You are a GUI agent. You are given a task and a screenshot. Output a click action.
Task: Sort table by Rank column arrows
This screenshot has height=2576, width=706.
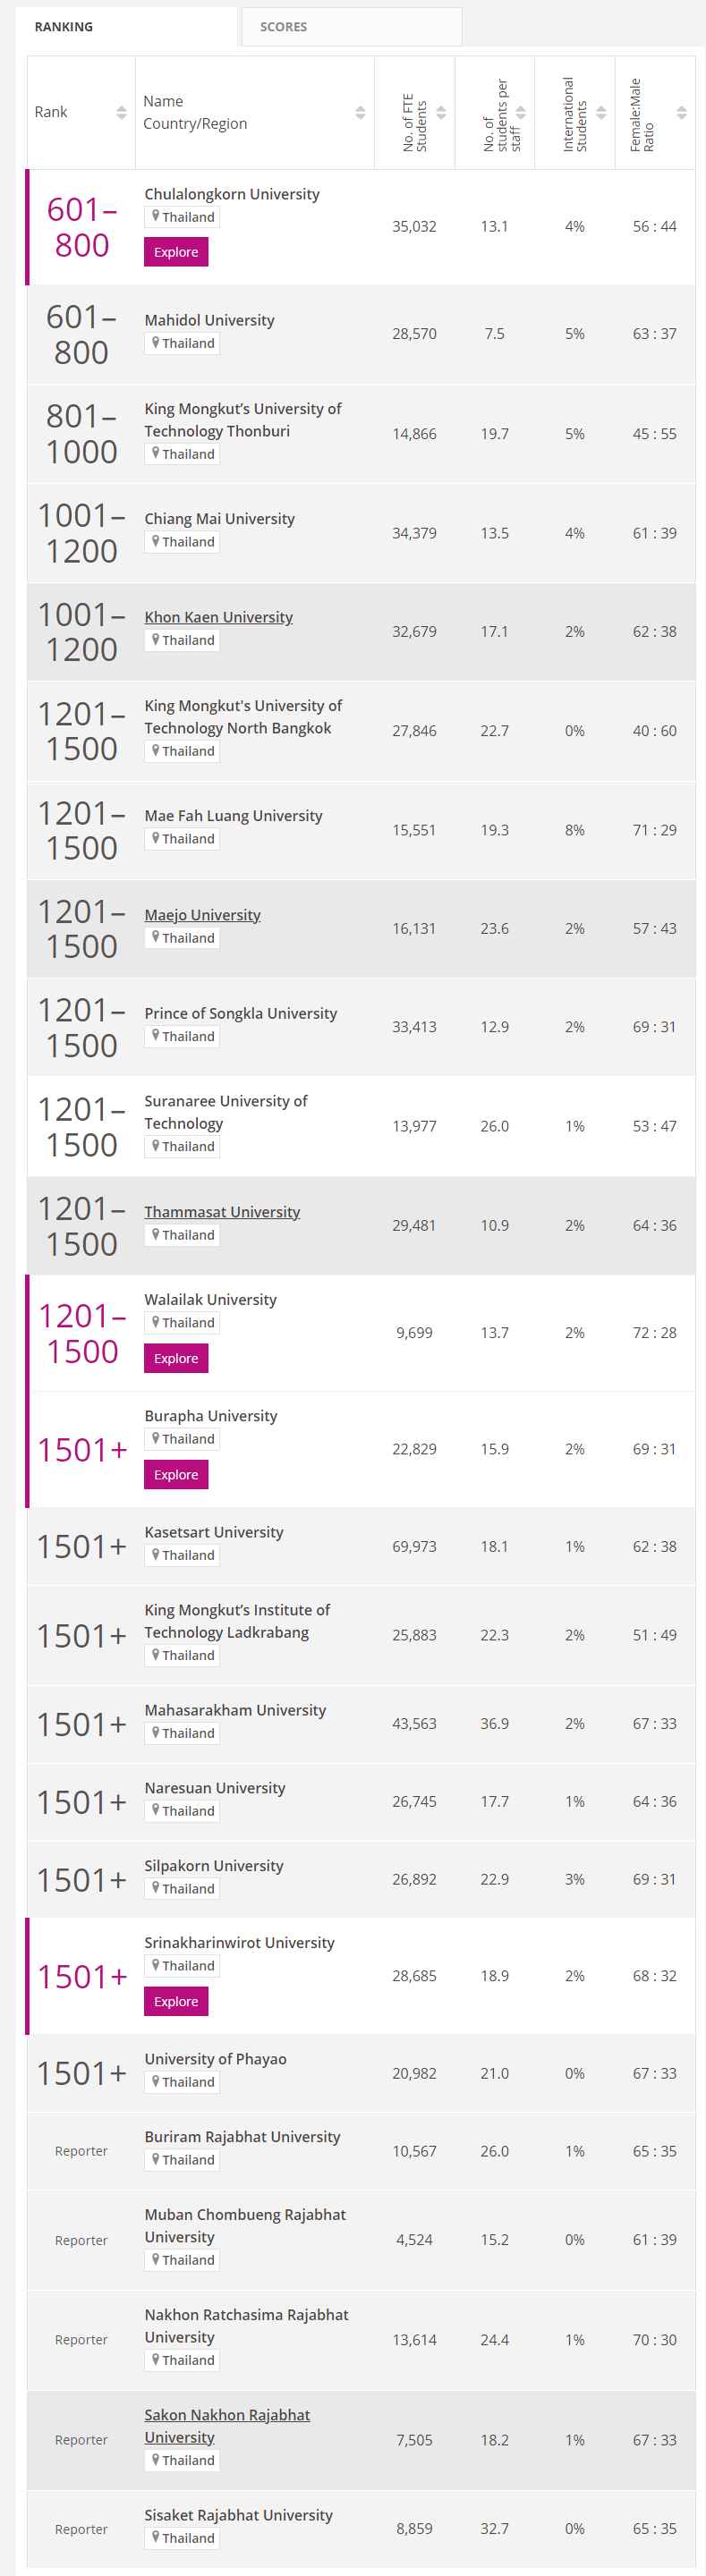[121, 113]
